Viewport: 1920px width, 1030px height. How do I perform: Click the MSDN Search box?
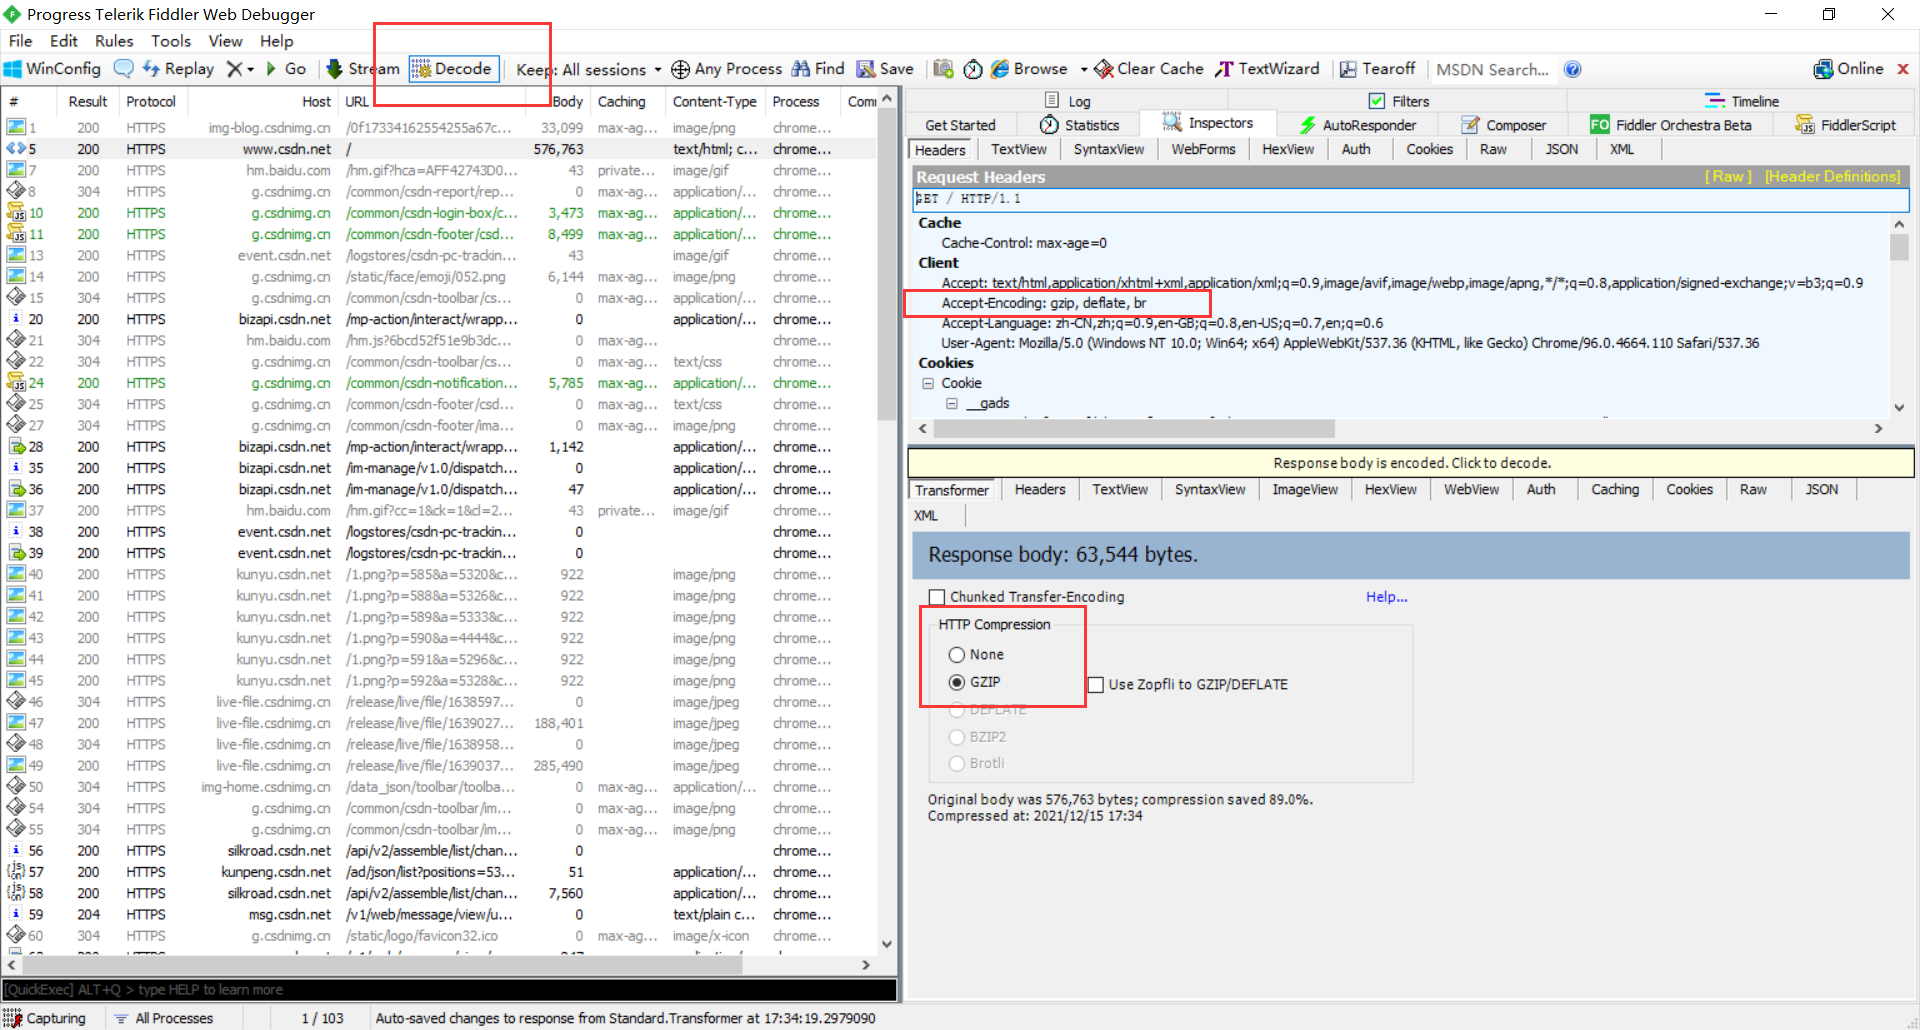tap(1492, 69)
